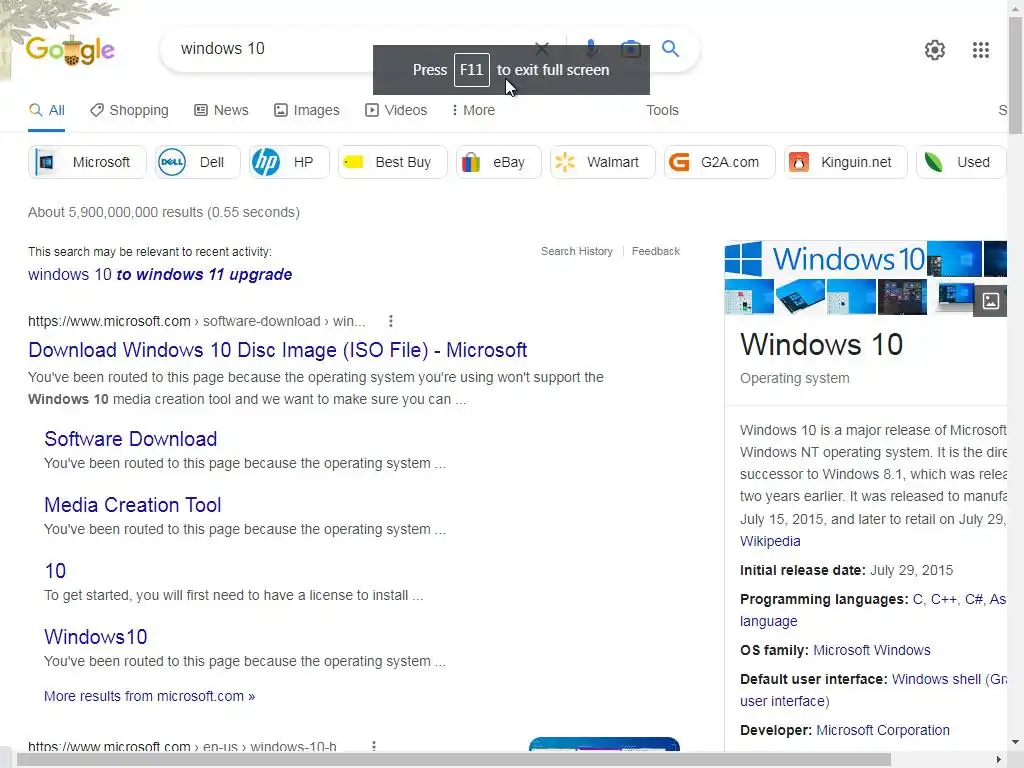1024x768 pixels.
Task: Open the Windows shell link
Action: point(936,679)
